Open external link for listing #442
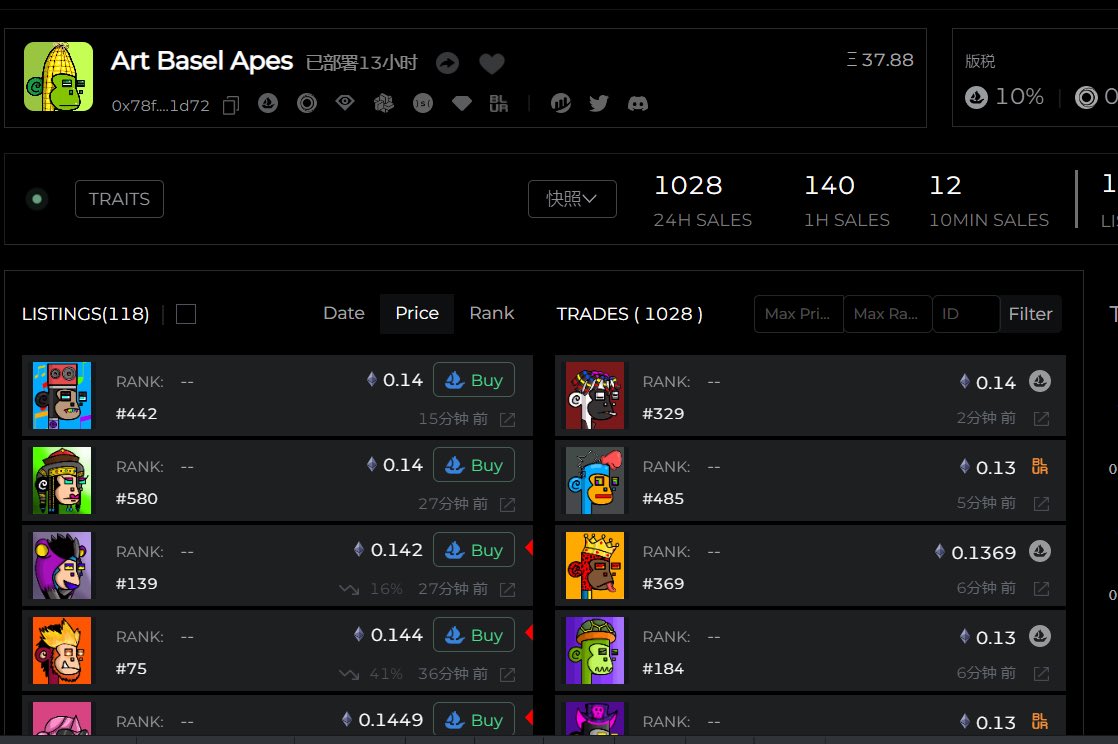 click(x=508, y=419)
